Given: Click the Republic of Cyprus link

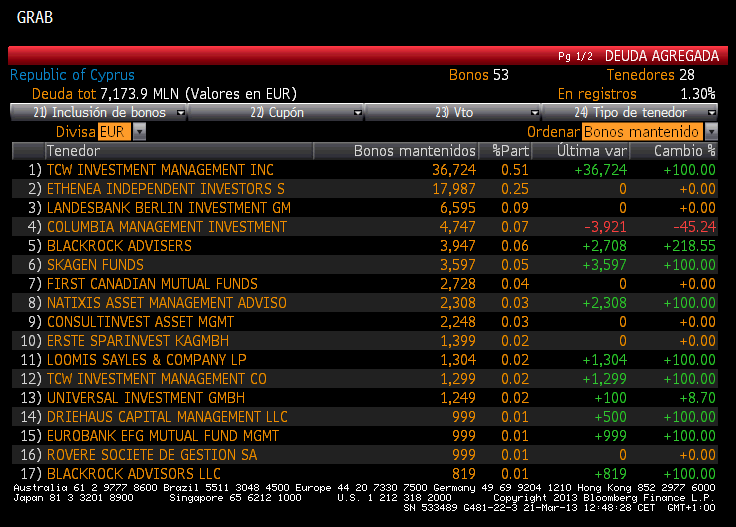Looking at the screenshot, I should (x=72, y=75).
